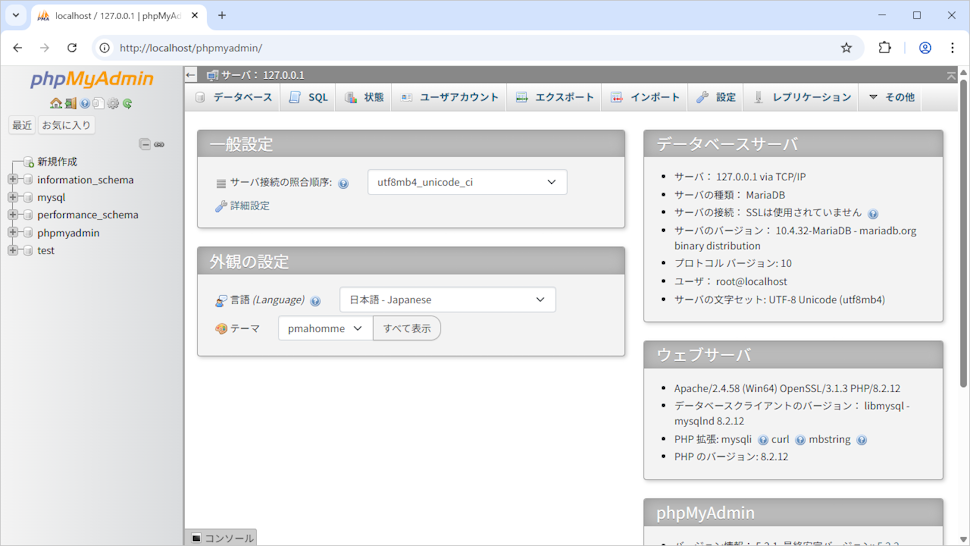View site information icon in address bar

[x=105, y=48]
